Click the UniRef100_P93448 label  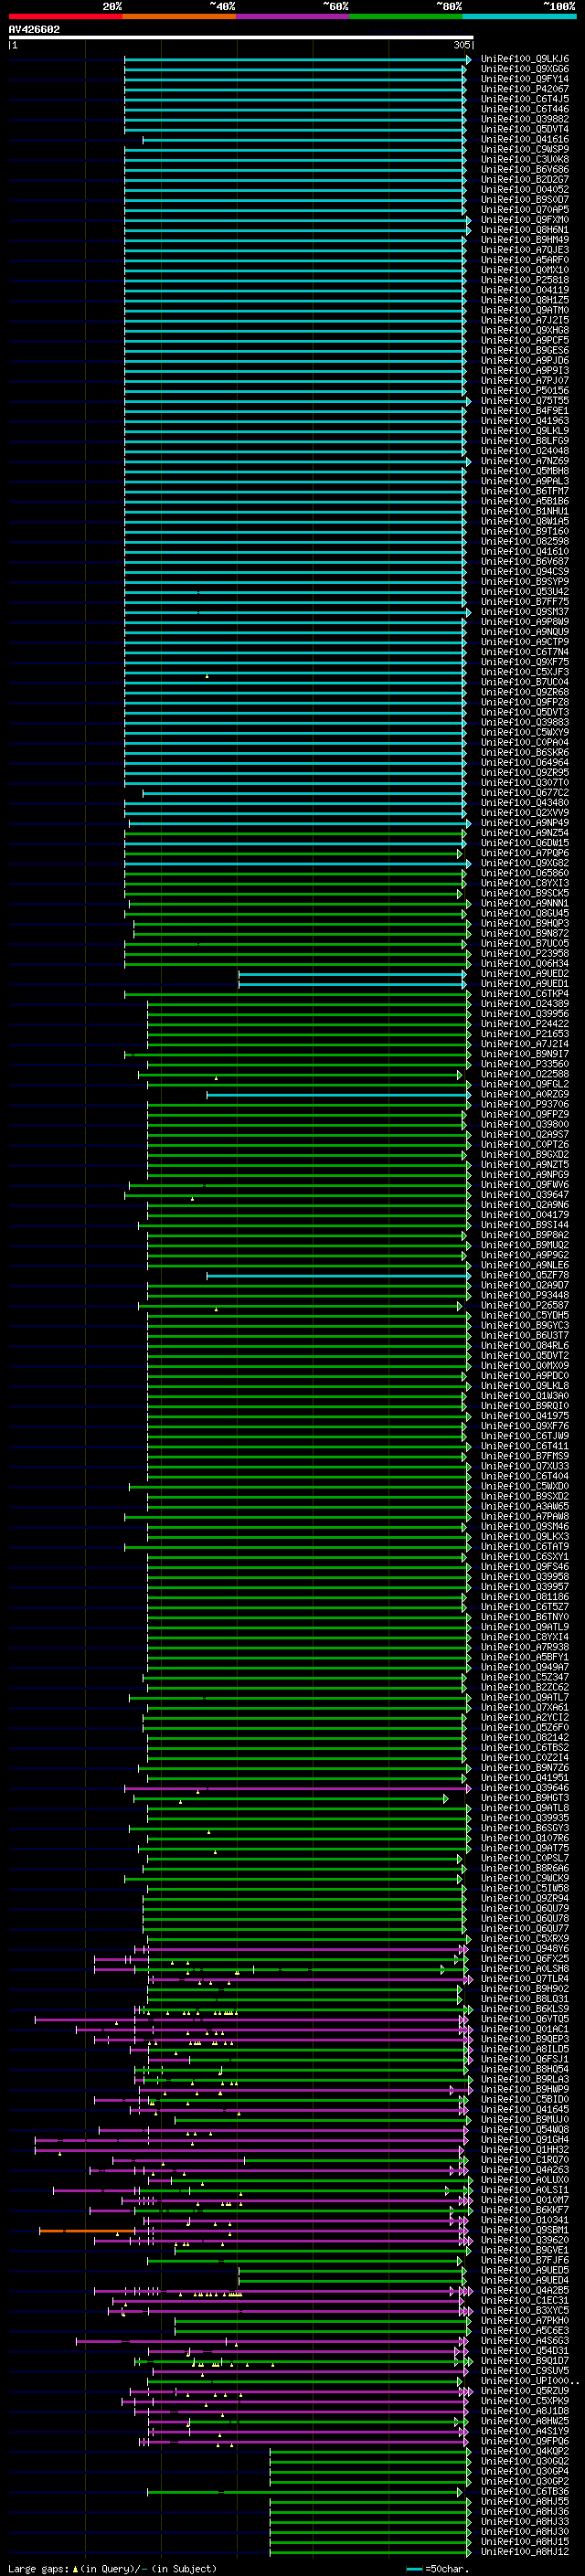(x=525, y=1295)
